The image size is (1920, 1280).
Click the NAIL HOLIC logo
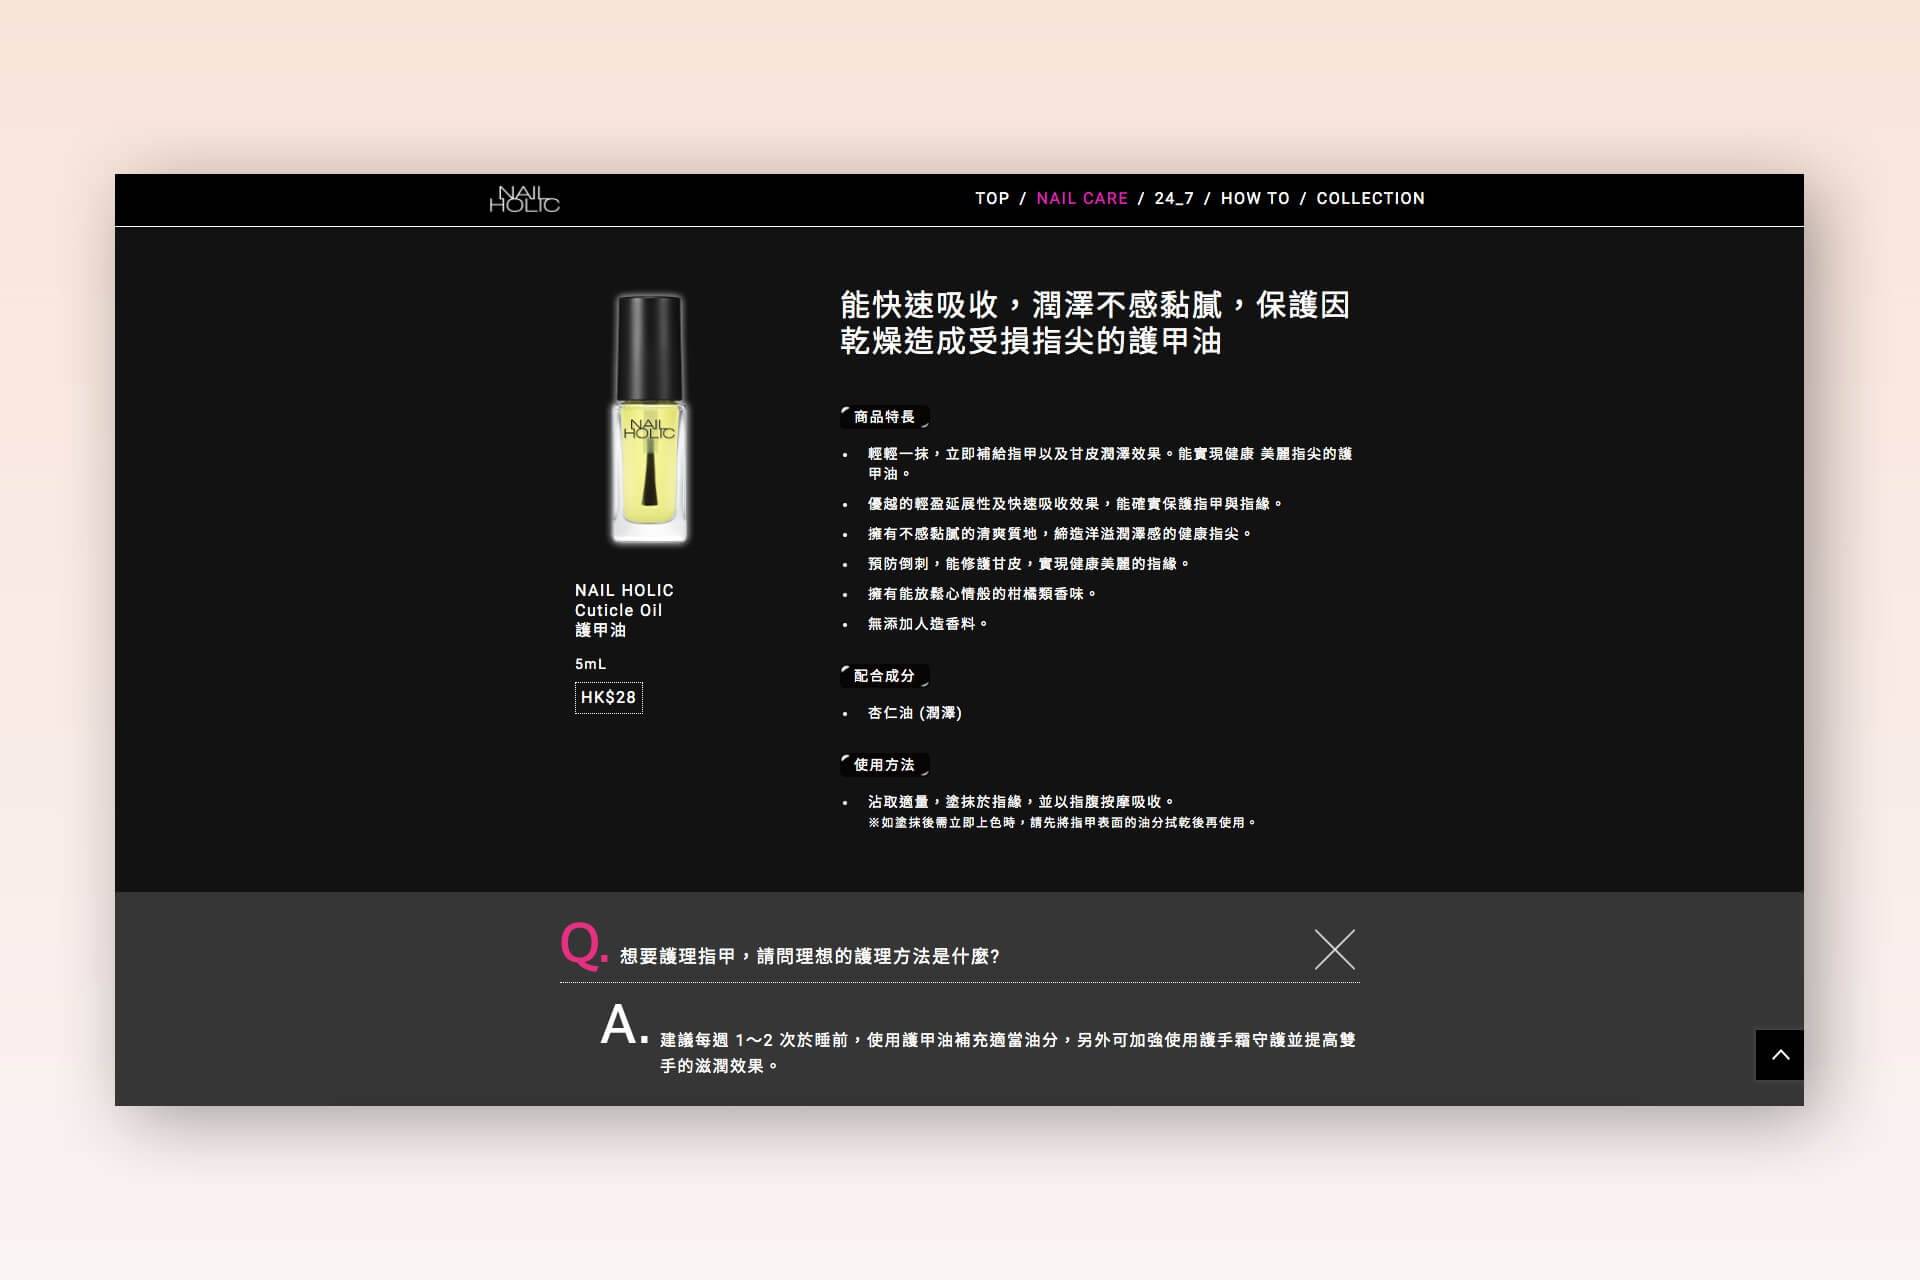(524, 199)
